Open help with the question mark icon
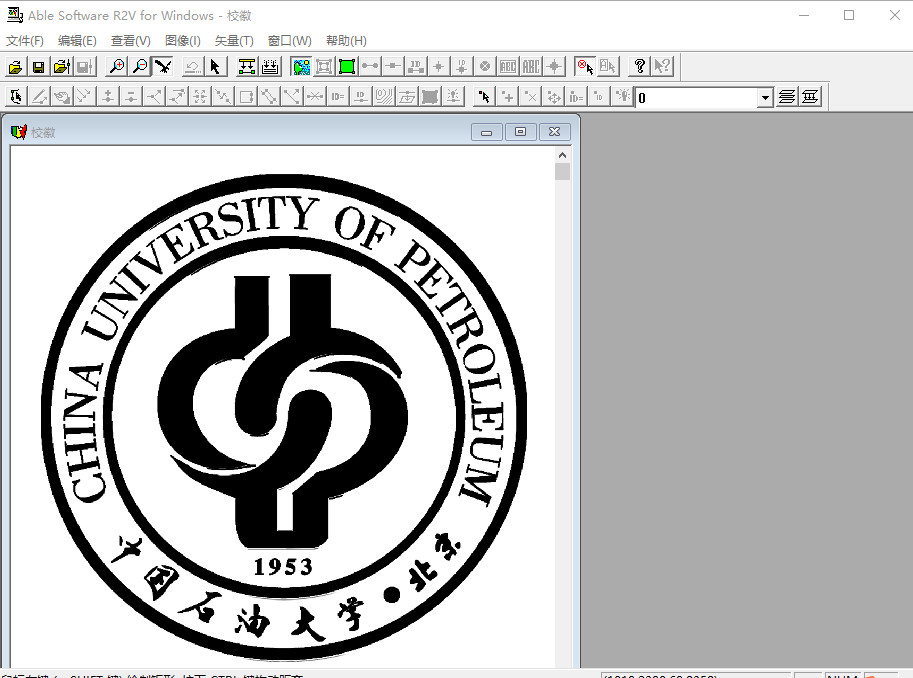This screenshot has height=678, width=913. (x=639, y=67)
